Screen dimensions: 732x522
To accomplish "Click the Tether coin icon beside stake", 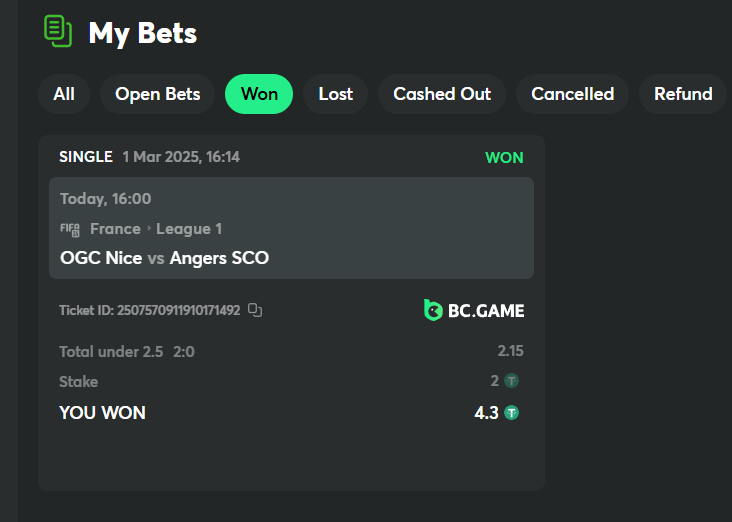I will click(511, 381).
